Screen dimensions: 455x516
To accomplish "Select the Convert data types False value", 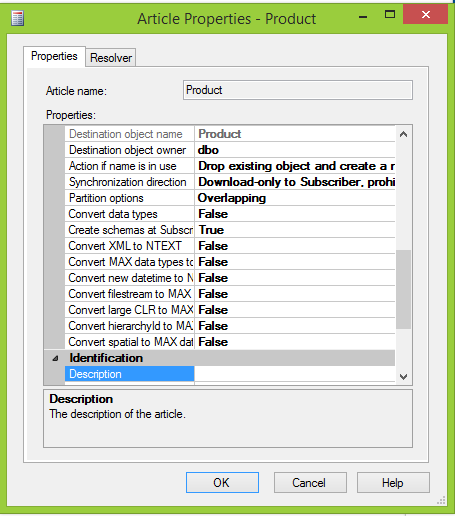I will pos(295,214).
